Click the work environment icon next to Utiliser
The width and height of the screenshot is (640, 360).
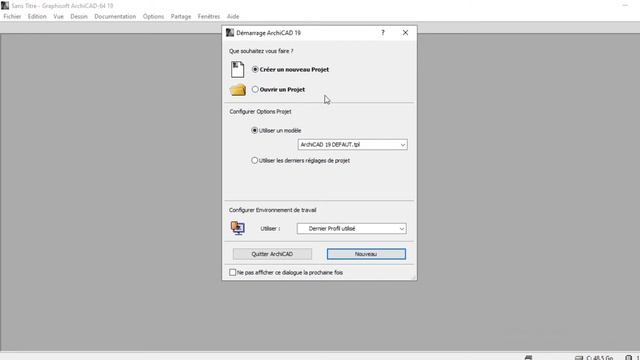[238, 228]
